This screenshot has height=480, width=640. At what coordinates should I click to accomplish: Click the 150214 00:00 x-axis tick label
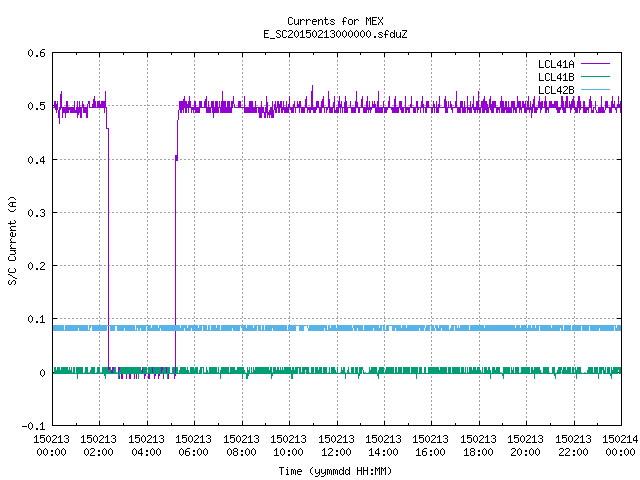620,445
